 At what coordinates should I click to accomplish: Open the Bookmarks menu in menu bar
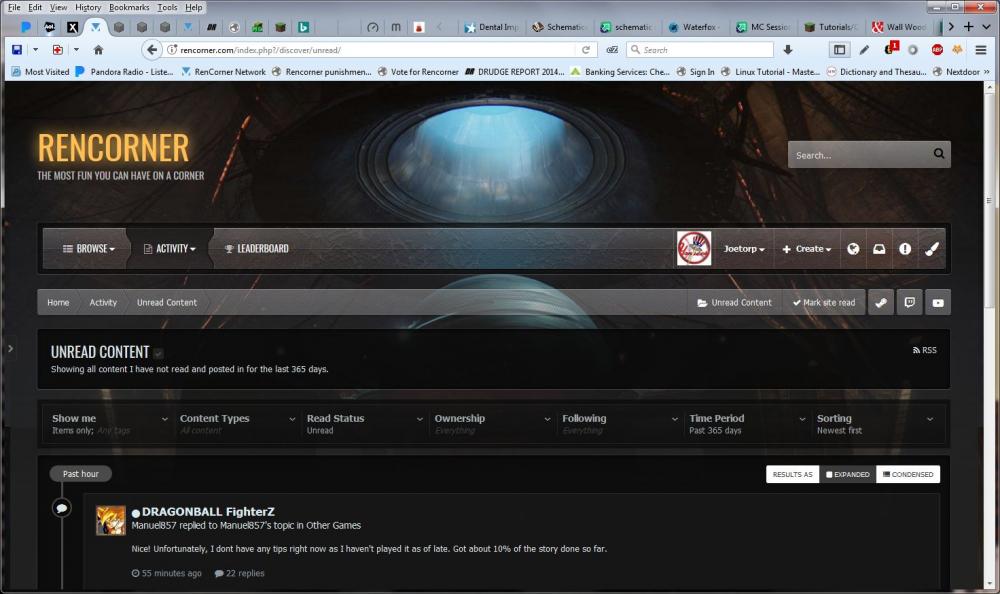128,7
